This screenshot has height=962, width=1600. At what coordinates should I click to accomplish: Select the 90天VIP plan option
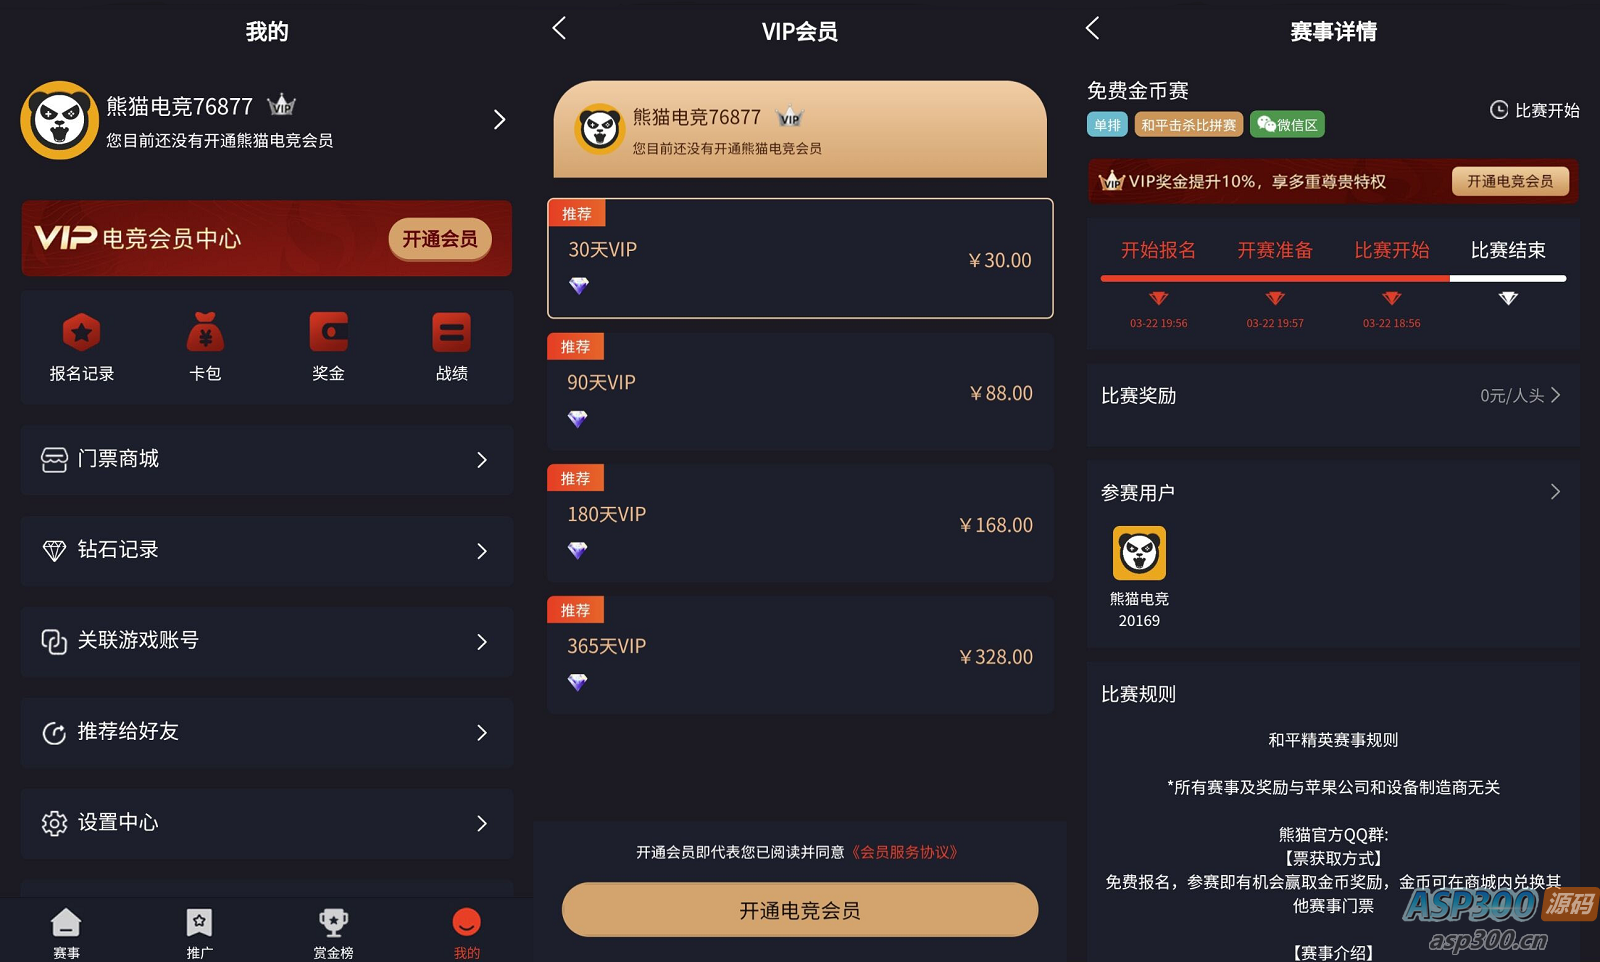coord(800,391)
